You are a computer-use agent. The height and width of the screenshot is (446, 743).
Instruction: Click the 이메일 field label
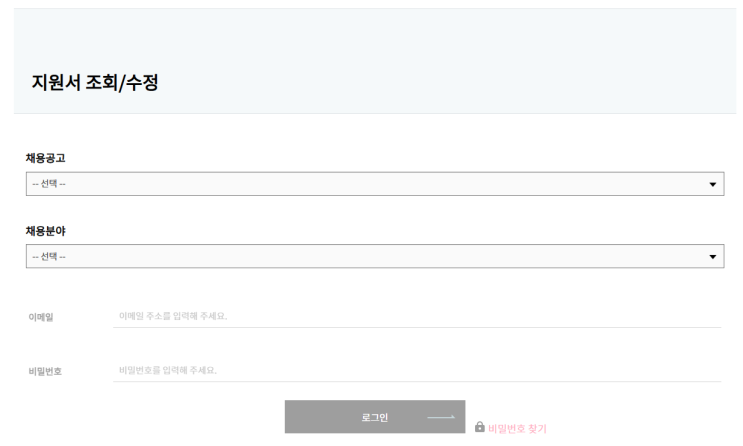click(41, 317)
